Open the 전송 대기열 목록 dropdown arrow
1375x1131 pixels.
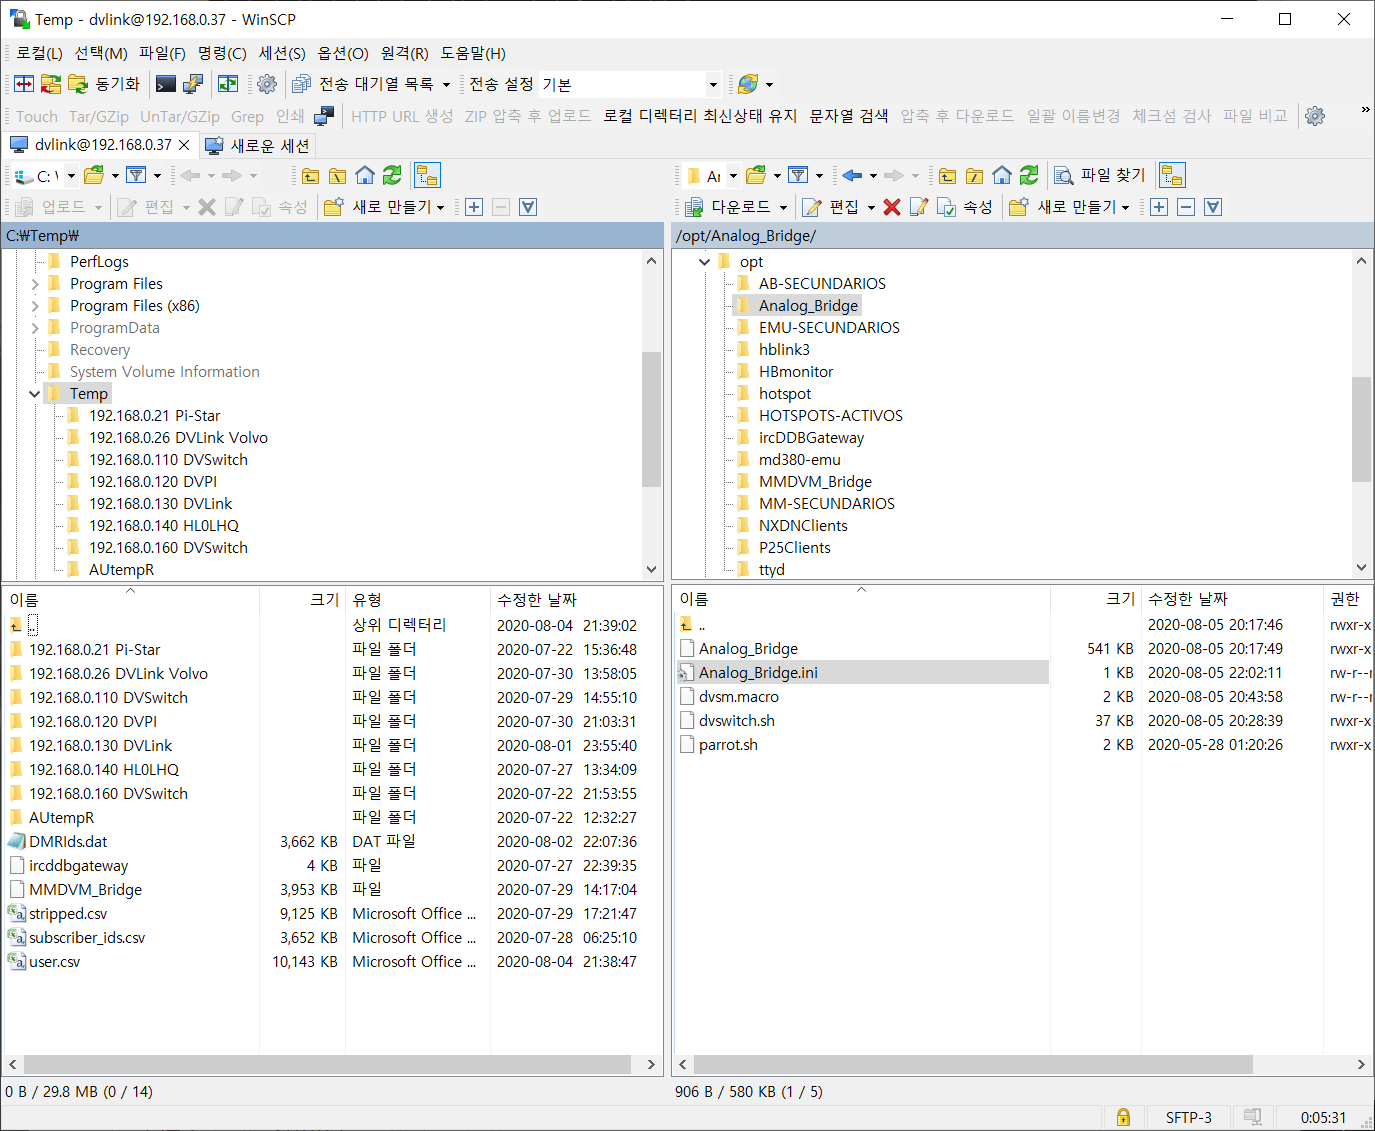(x=446, y=85)
